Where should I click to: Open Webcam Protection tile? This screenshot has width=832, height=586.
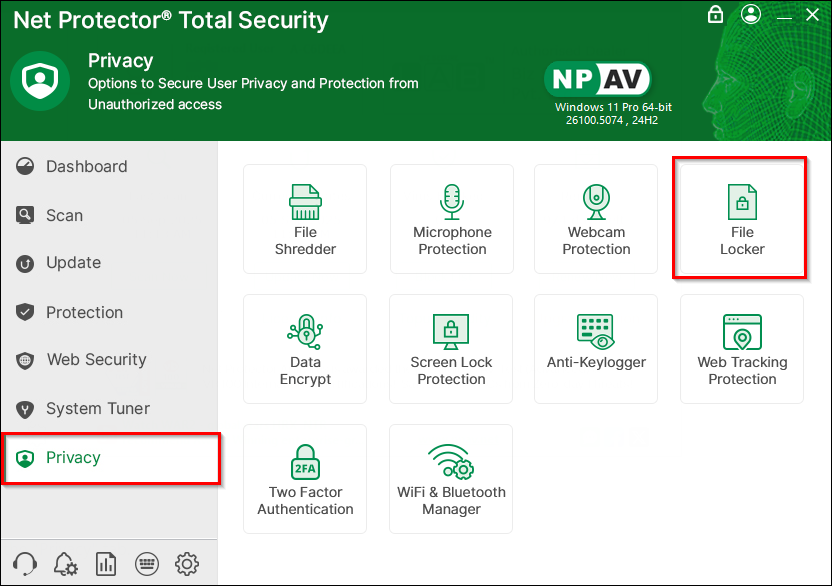pyautogui.click(x=596, y=219)
